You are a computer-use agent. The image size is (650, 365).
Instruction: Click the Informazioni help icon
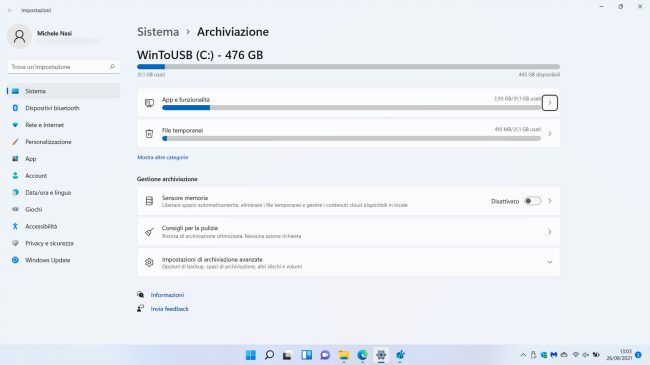(141, 294)
